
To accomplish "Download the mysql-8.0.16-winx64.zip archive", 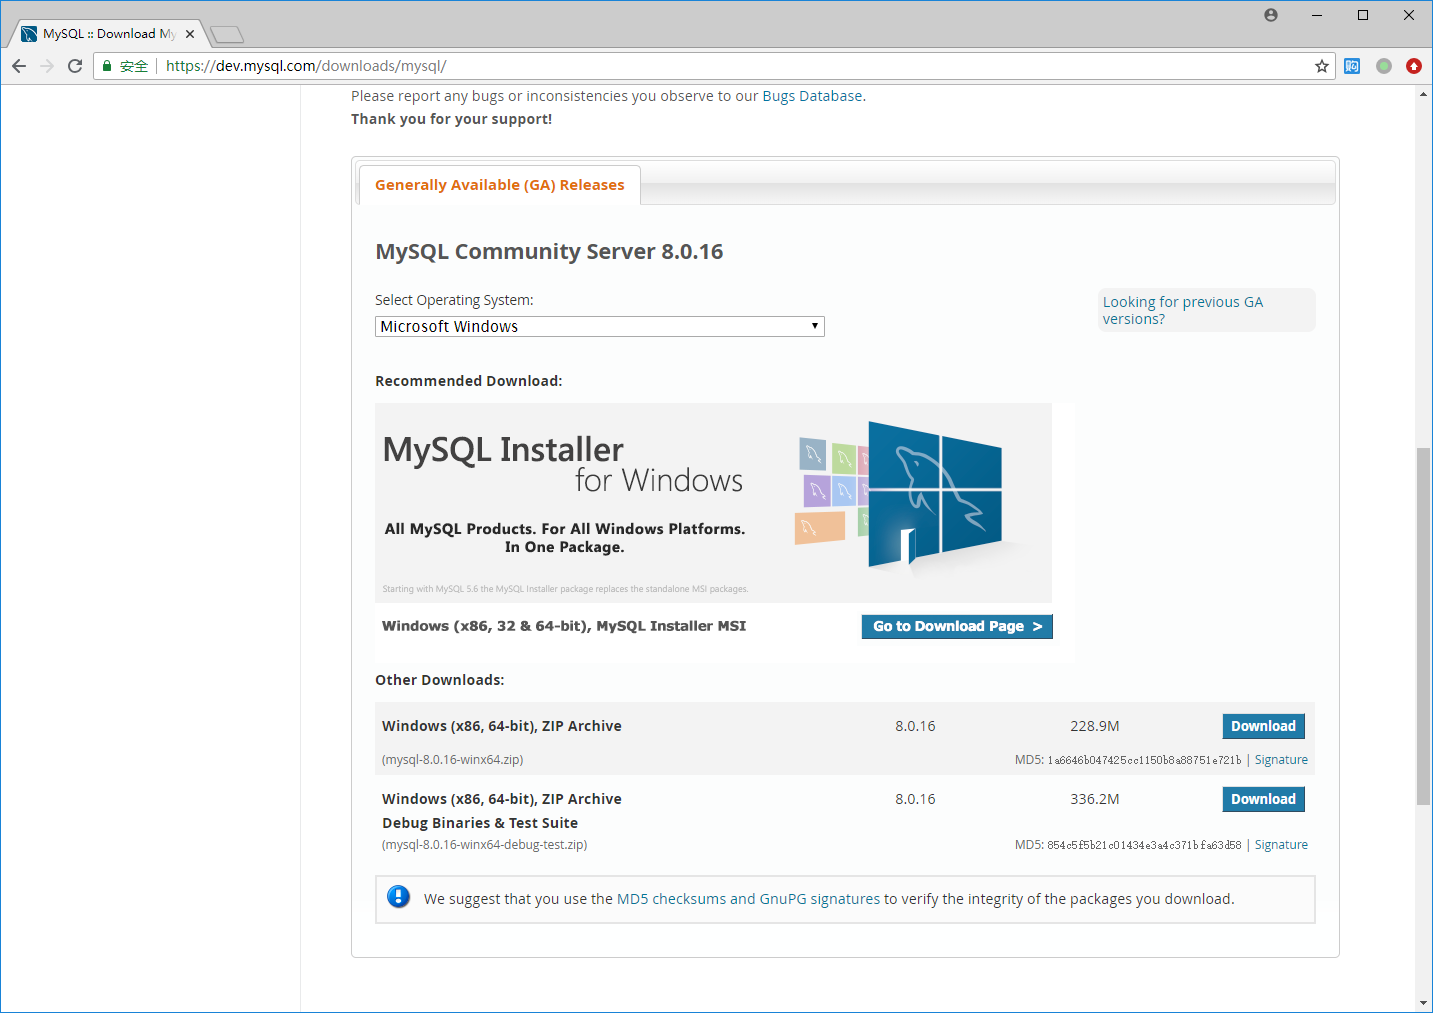I will pos(1263,726).
